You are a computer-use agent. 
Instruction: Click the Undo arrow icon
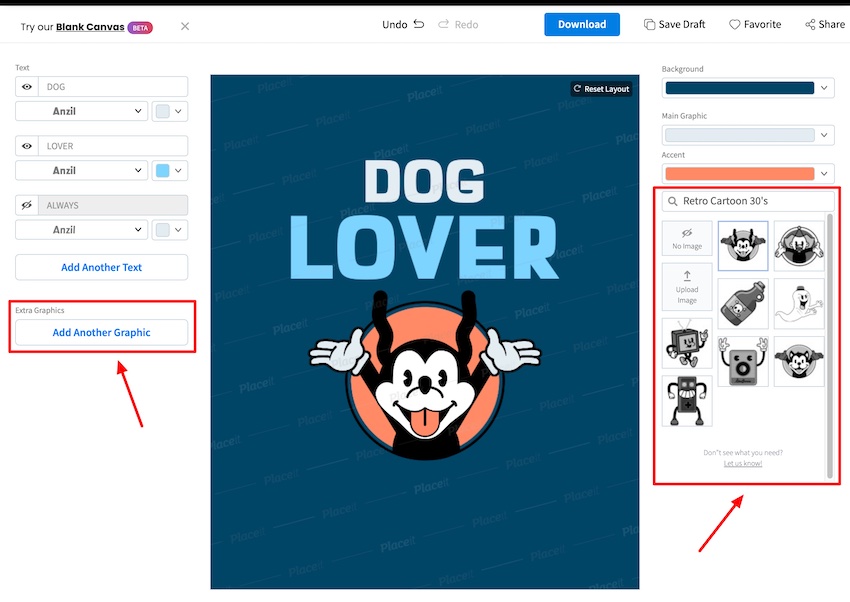coord(418,24)
